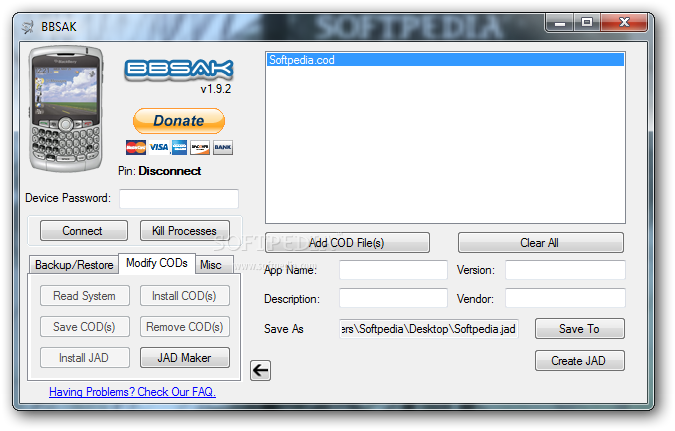Viewport: 675px width, 431px height.
Task: Click the back arrow icon button
Action: [x=260, y=370]
